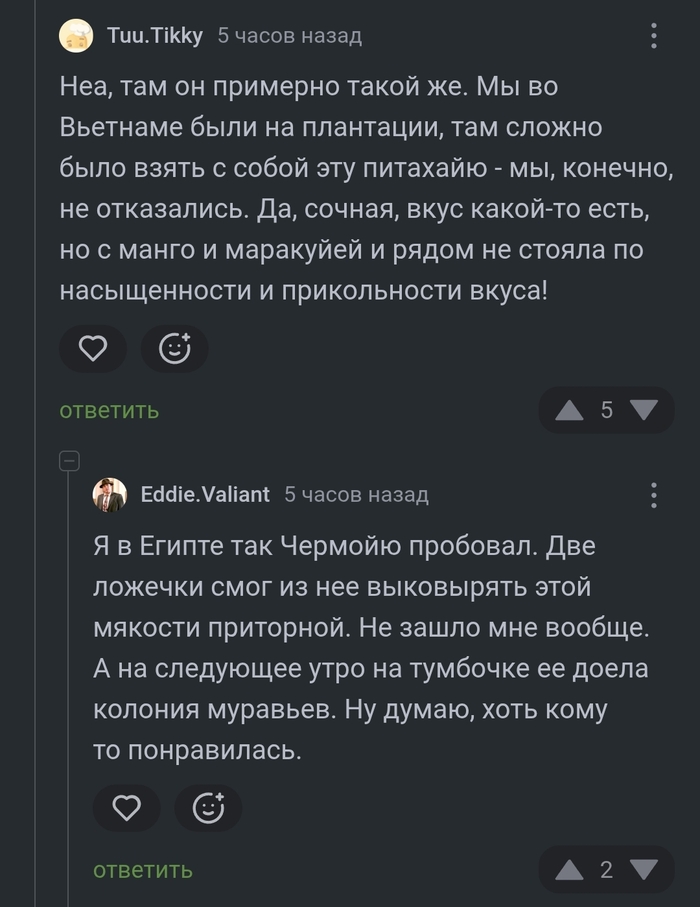The width and height of the screenshot is (700, 907).
Task: Open emoji reactions for Eddie.Valiant's comment
Action: coord(208,808)
